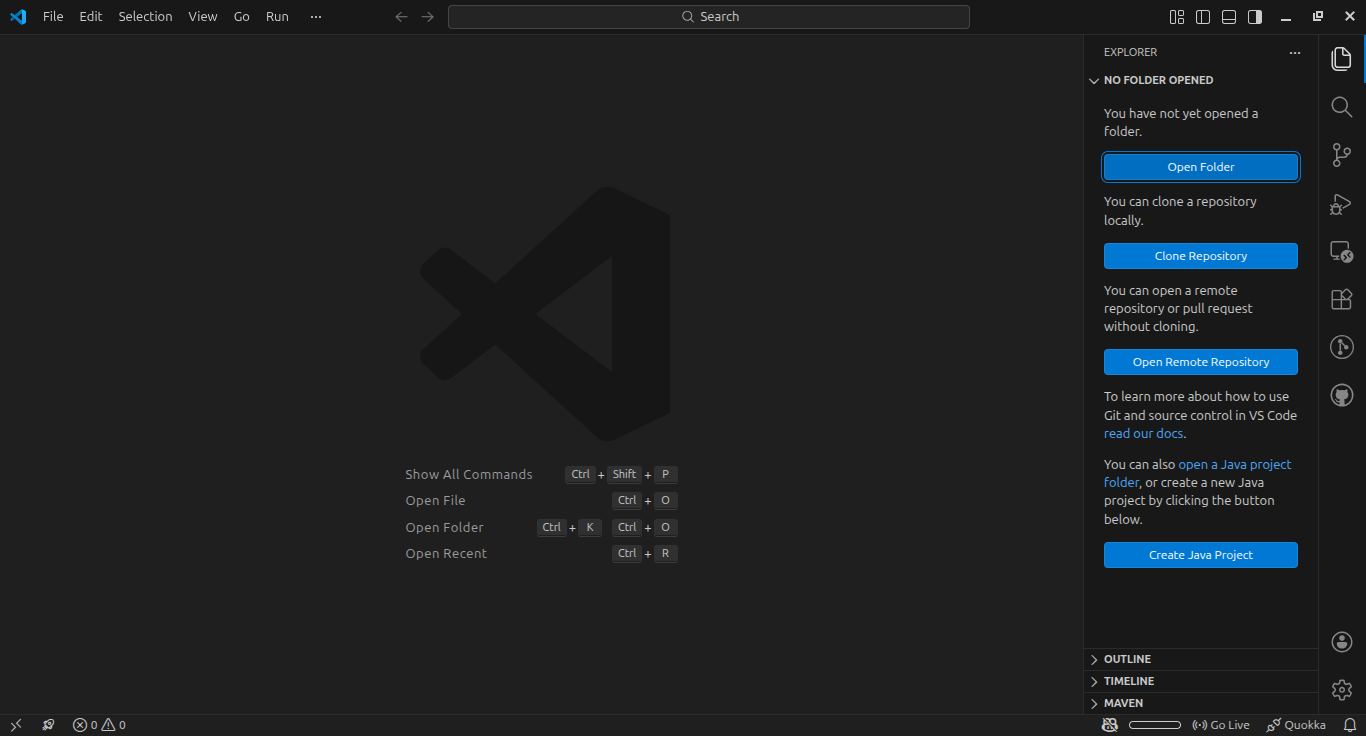
Task: Click the Copilot status icon
Action: [1109, 725]
